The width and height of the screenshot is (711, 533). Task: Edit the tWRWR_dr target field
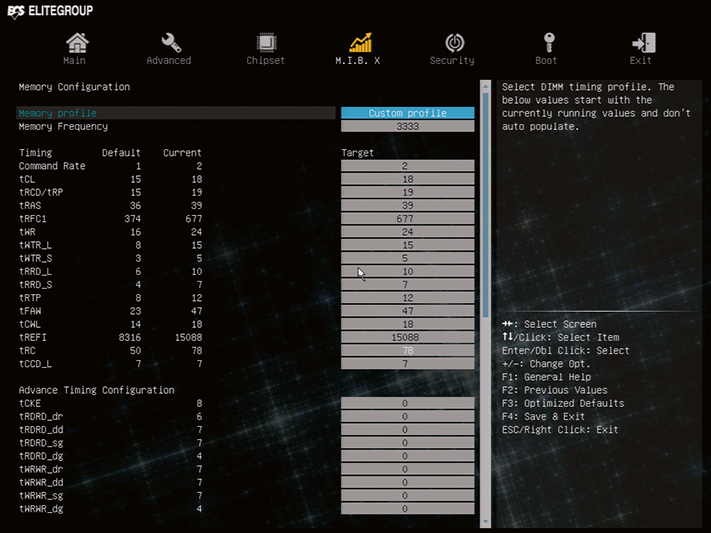[x=408, y=469]
